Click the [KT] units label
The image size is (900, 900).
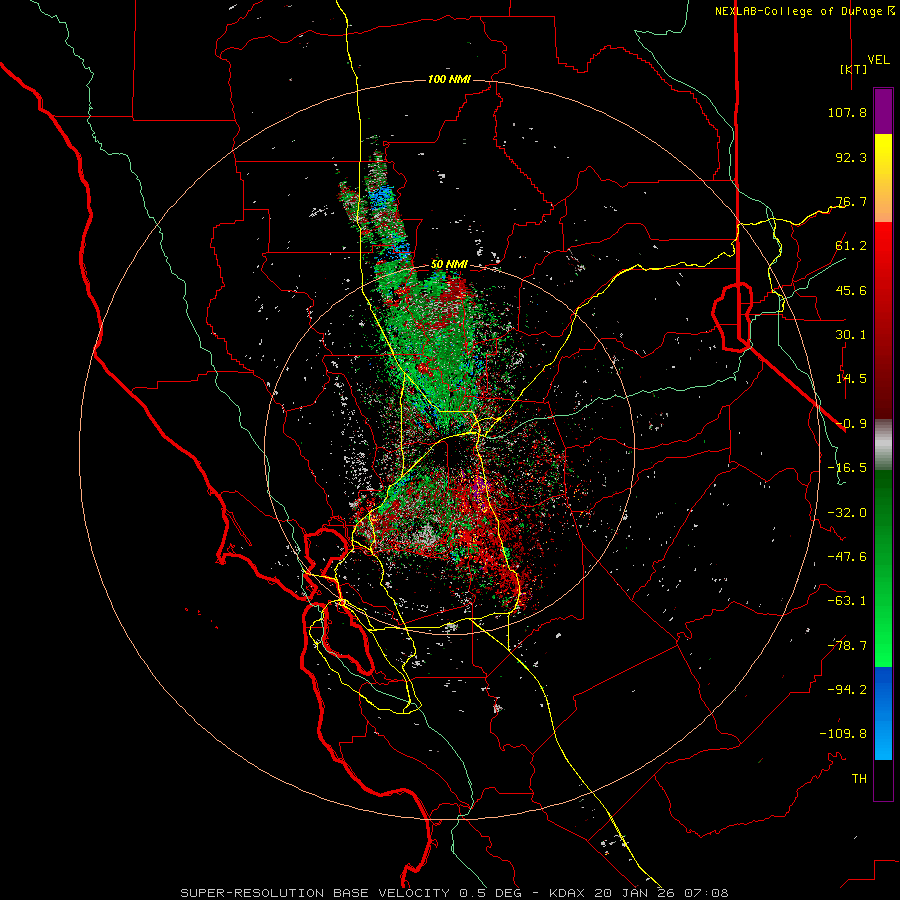(x=854, y=69)
